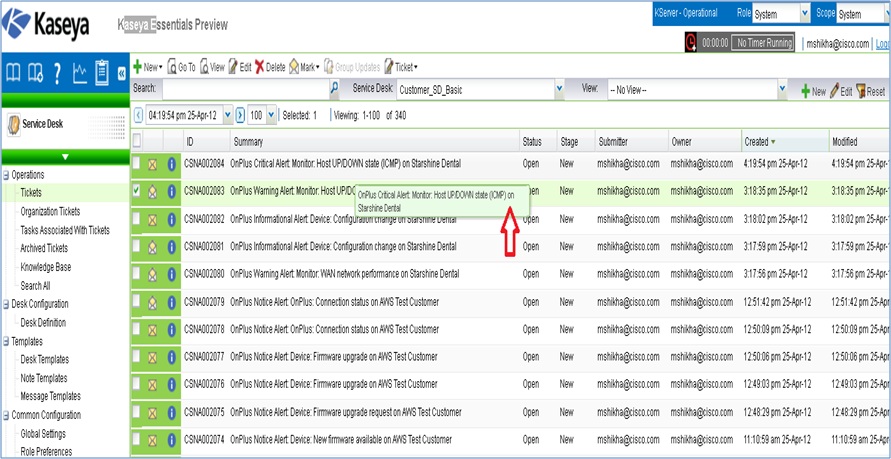Open the clipboard notes icon in sidebar header
891x459 pixels.
[102, 72]
